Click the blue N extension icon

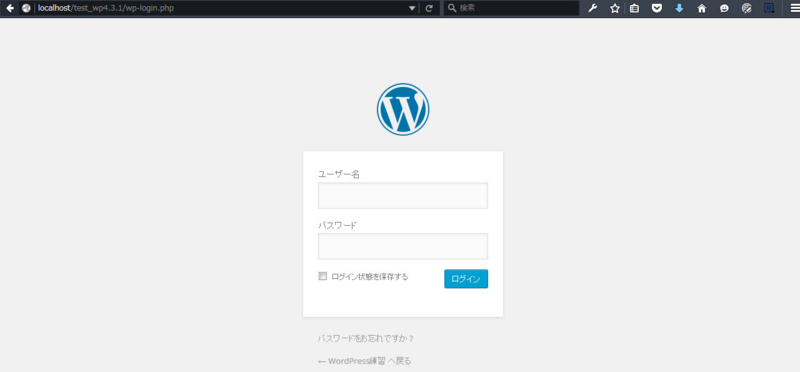point(769,8)
